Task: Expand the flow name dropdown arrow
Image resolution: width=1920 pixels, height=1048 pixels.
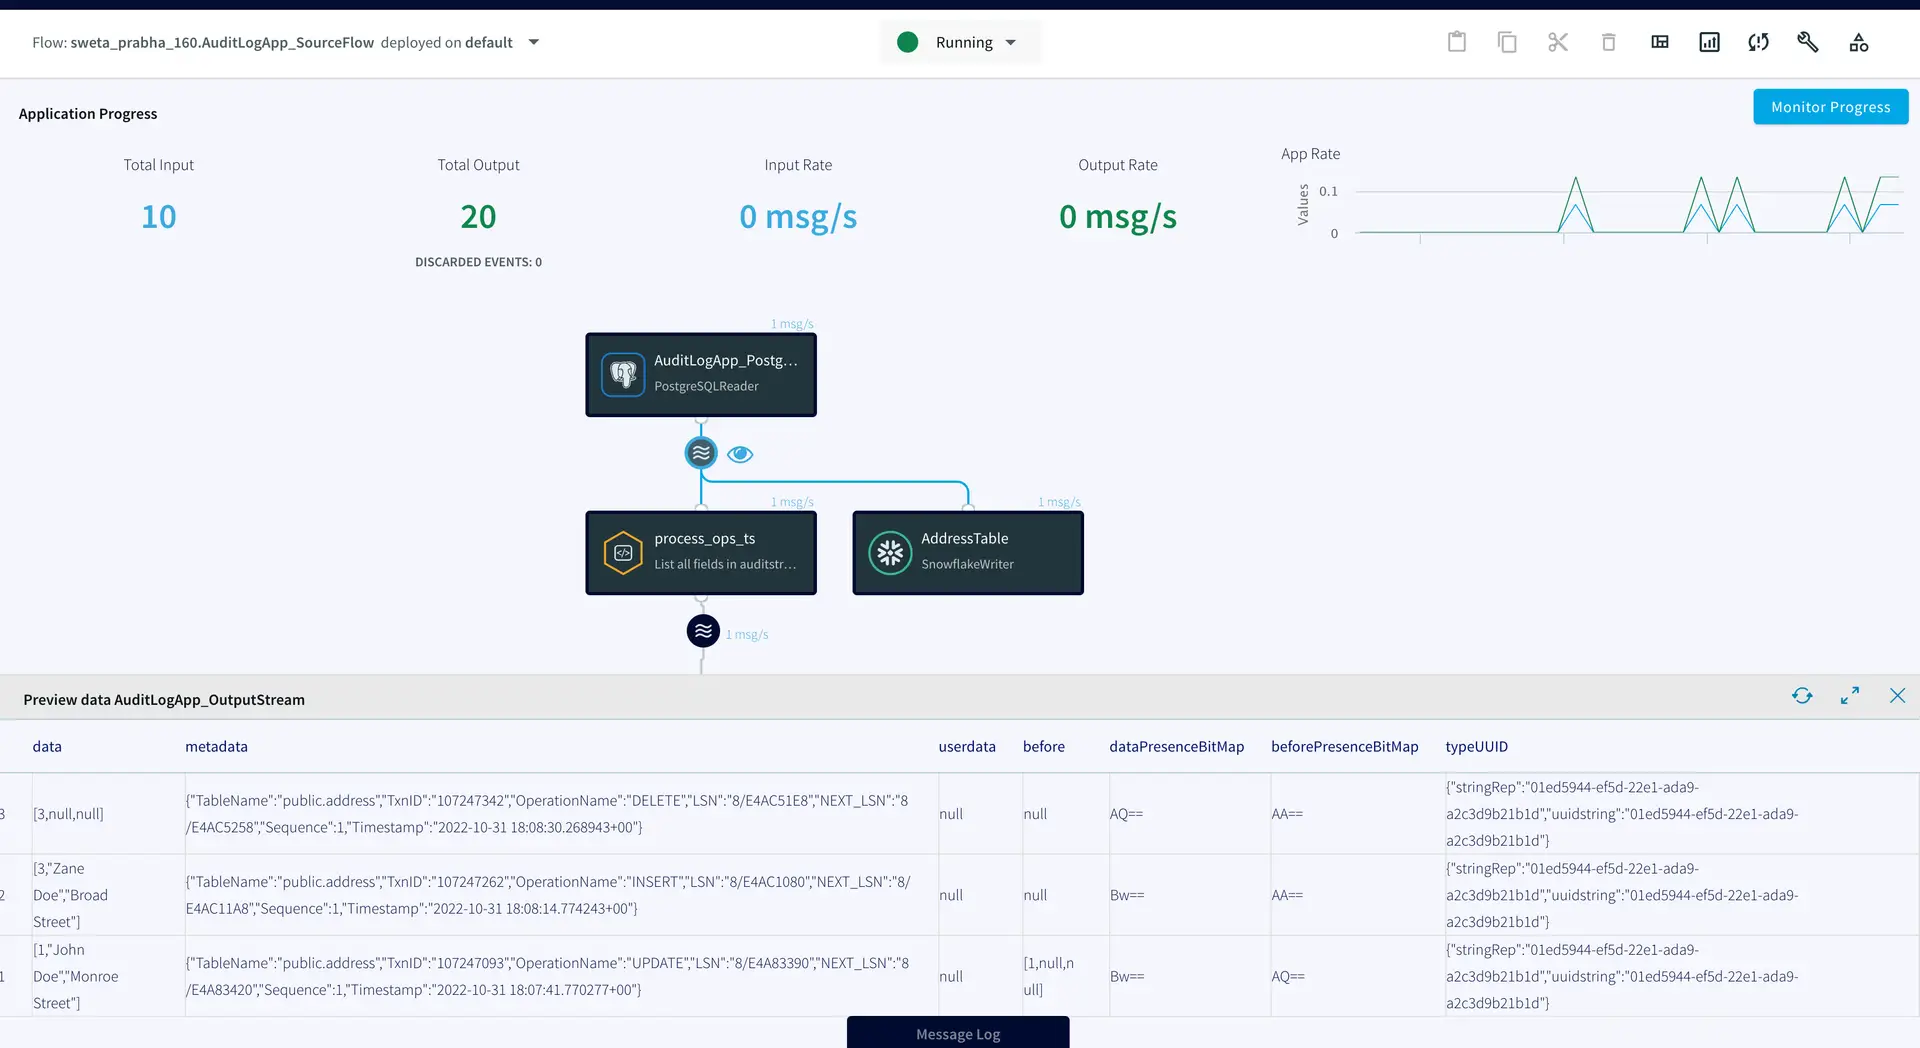Action: tap(534, 42)
